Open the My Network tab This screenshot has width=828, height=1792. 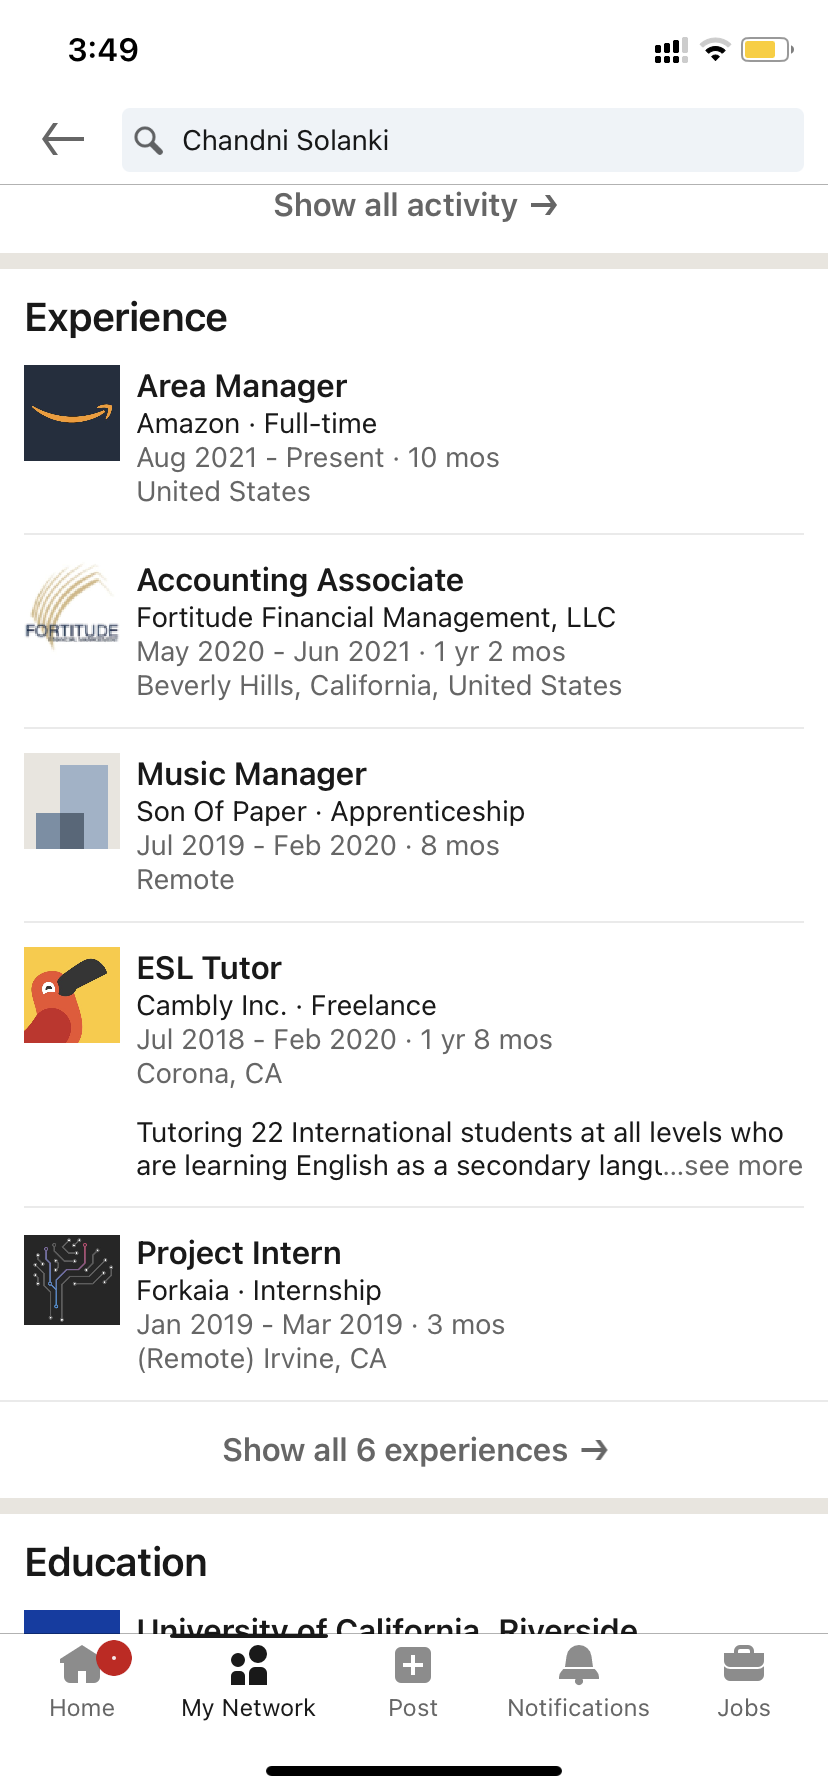pos(248,1682)
